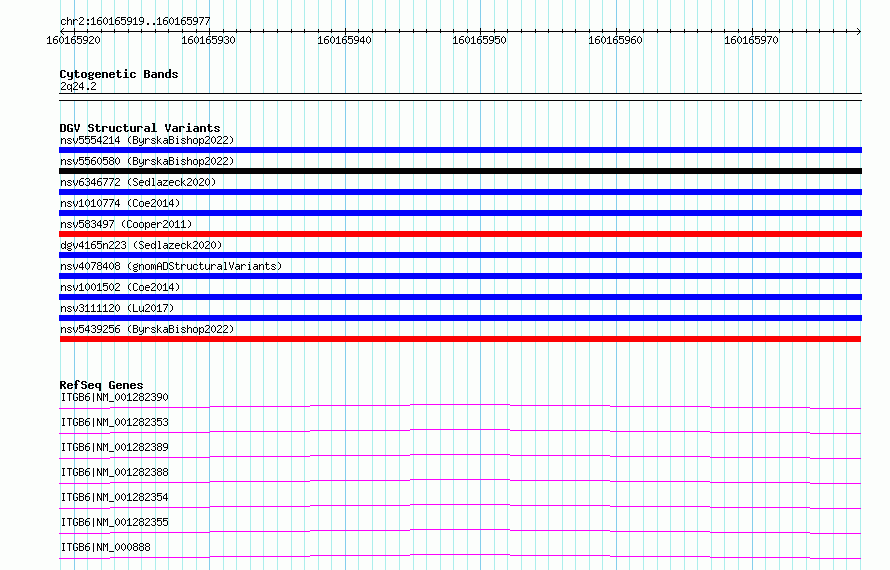Click the blue bar under nsv6346772

(460, 192)
